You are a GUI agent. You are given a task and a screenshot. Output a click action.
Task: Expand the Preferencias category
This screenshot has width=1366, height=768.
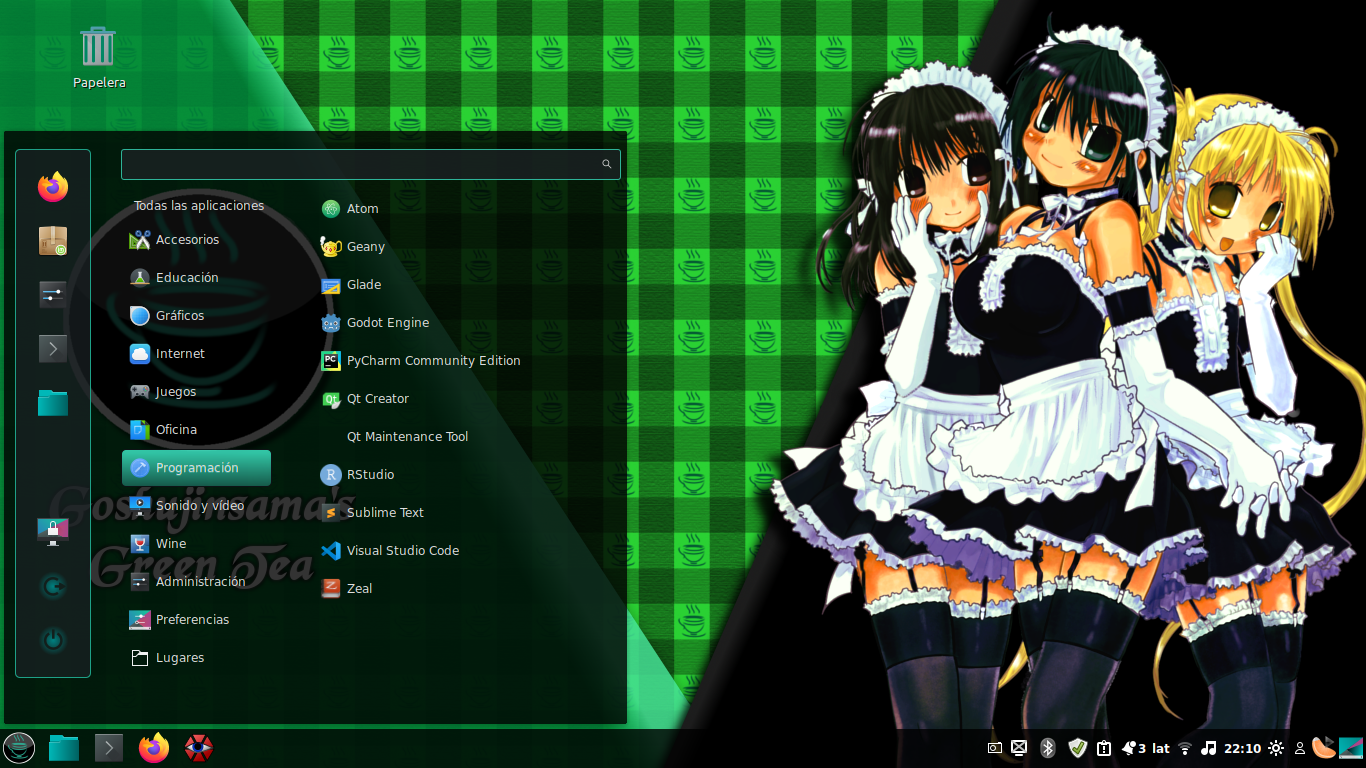click(x=192, y=620)
